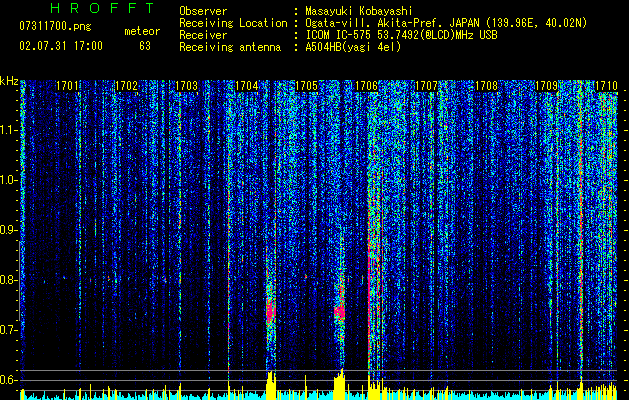Click the 1703 time marker
This screenshot has width=629, height=400.
click(x=187, y=86)
